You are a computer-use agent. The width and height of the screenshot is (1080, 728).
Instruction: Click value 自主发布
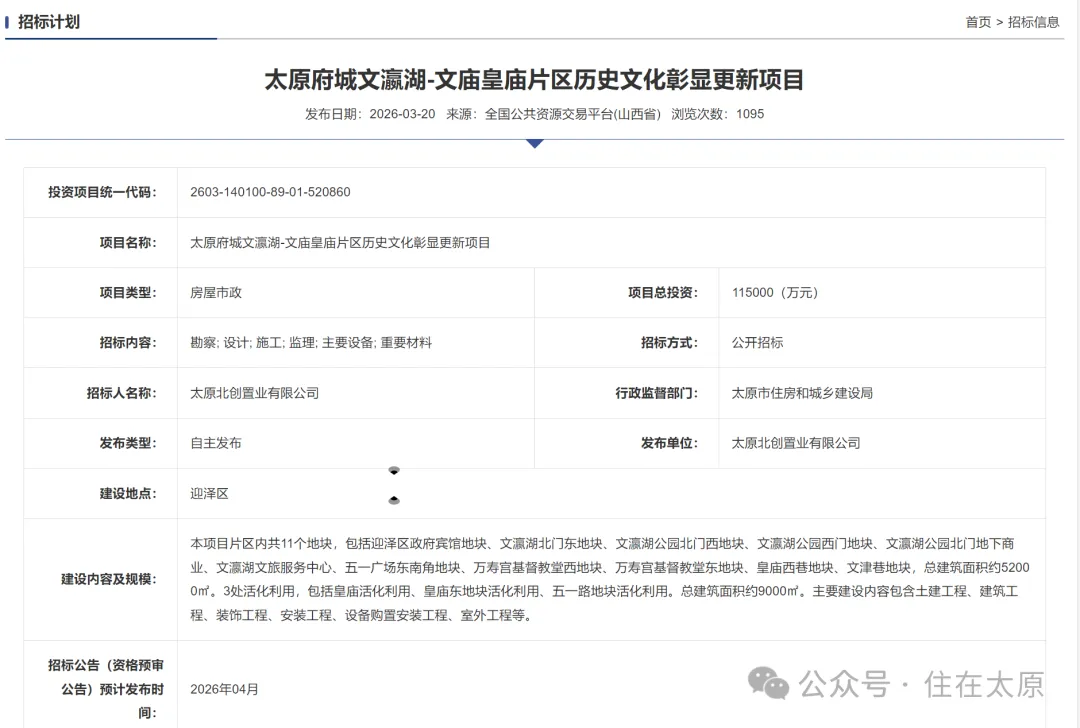pyautogui.click(x=216, y=443)
